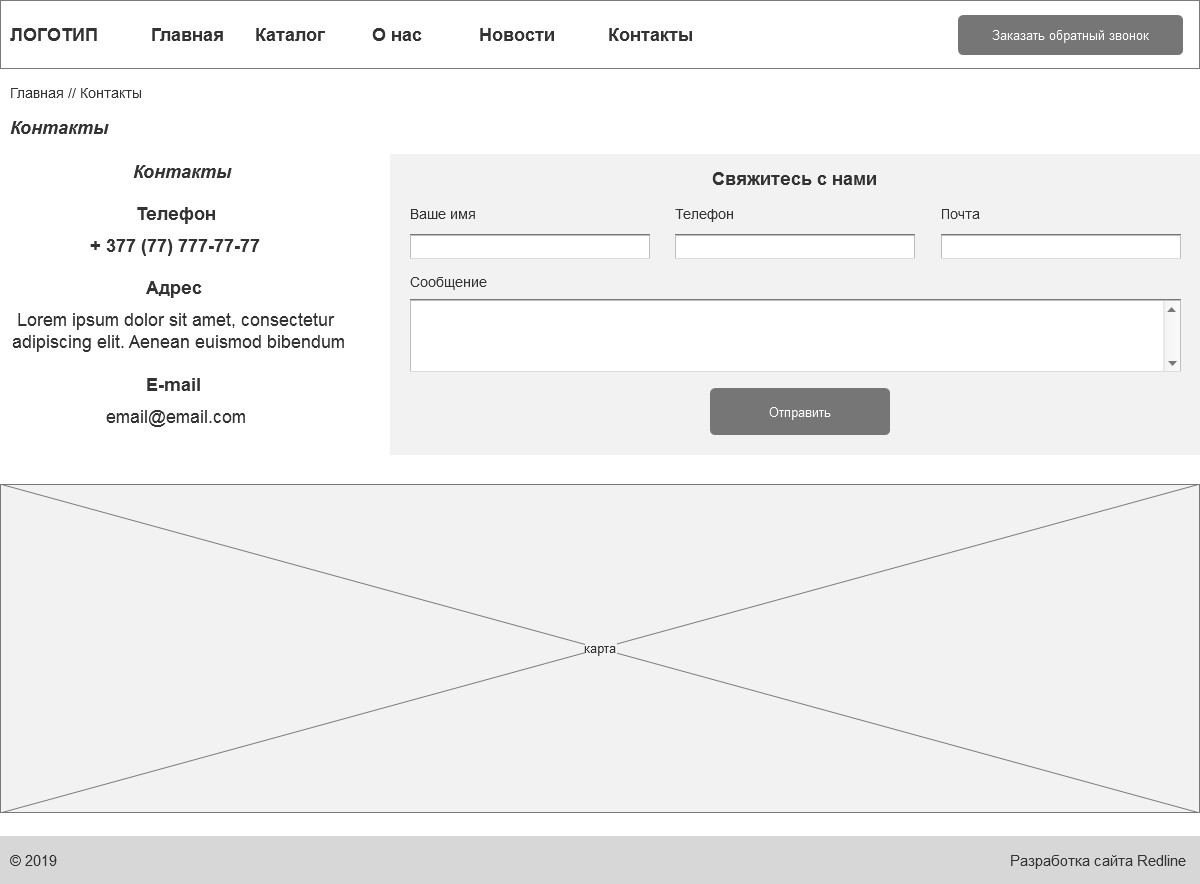The image size is (1200, 884).
Task: Click the Контакты breadcrumb item
Action: 111,93
